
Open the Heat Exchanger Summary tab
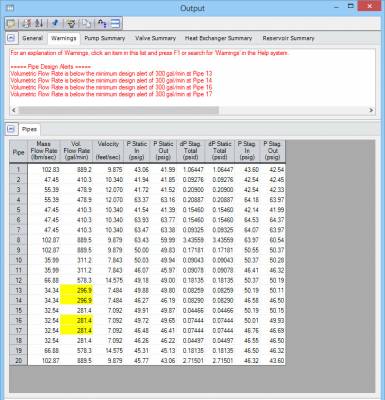(x=218, y=38)
